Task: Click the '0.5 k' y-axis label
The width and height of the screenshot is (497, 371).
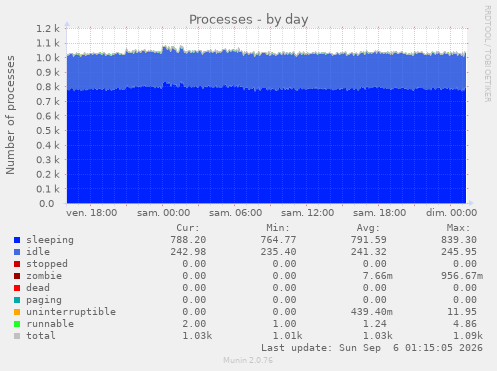Action: [x=48, y=131]
